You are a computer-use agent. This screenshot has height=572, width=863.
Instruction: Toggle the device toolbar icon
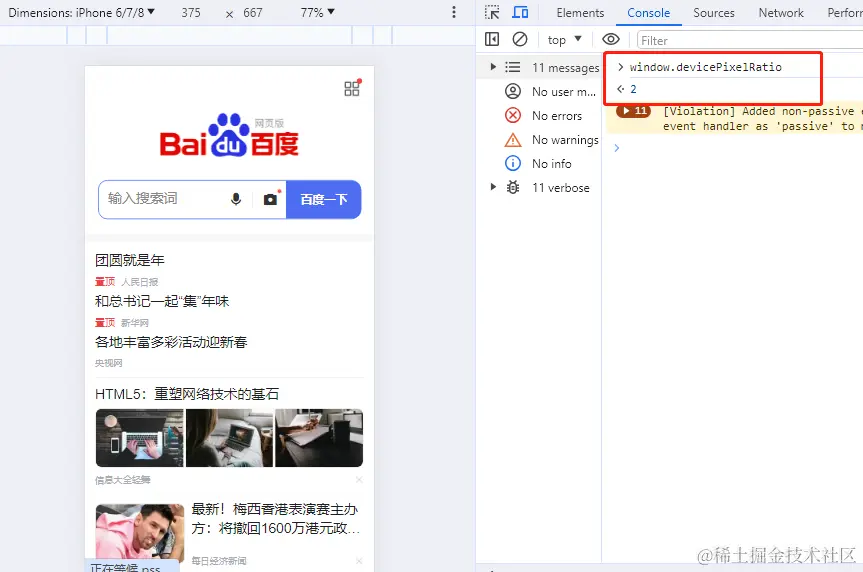[520, 12]
